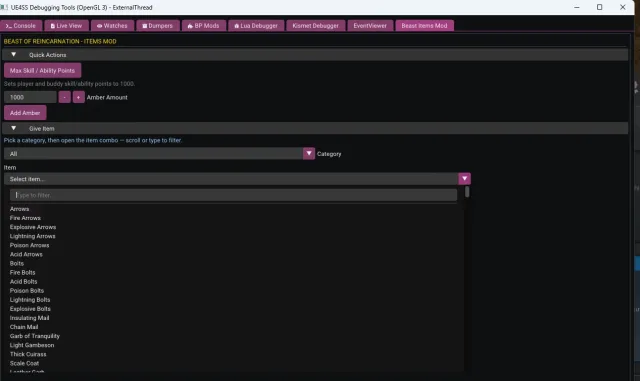Open the Watches tab
This screenshot has width=640, height=381.
[113, 26]
